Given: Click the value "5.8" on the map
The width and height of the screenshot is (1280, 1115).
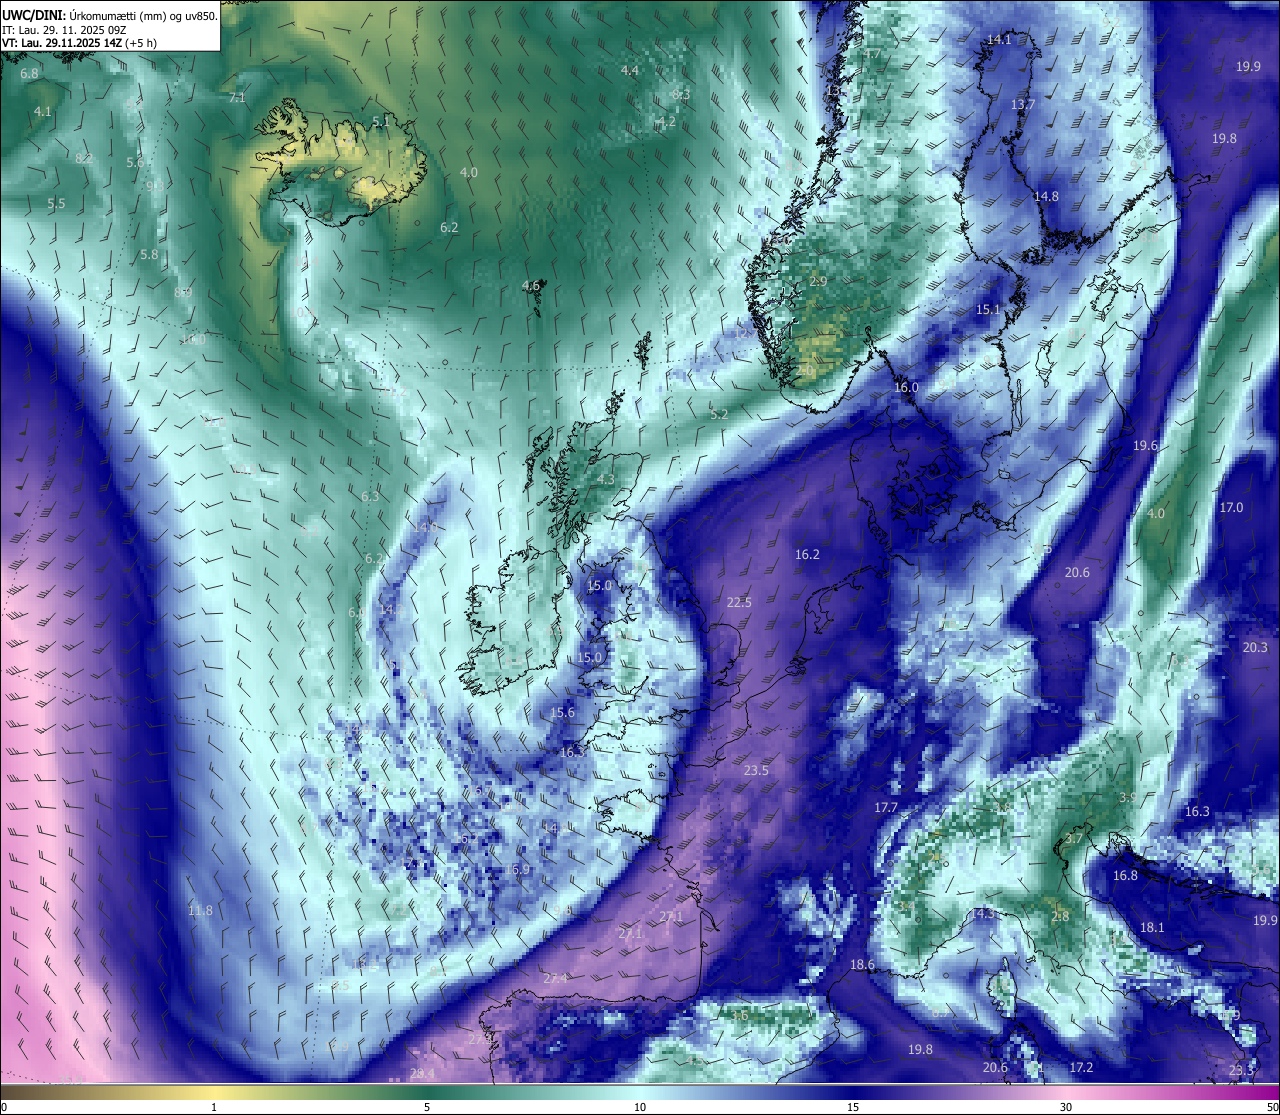Looking at the screenshot, I should 149,255.
